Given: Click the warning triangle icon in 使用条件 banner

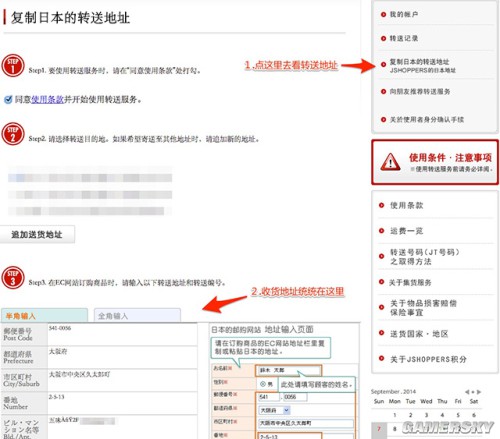Looking at the screenshot, I should (x=390, y=162).
